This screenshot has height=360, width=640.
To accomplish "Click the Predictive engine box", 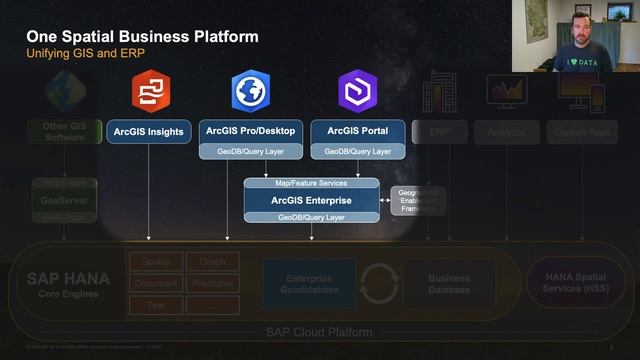I will coord(213,283).
